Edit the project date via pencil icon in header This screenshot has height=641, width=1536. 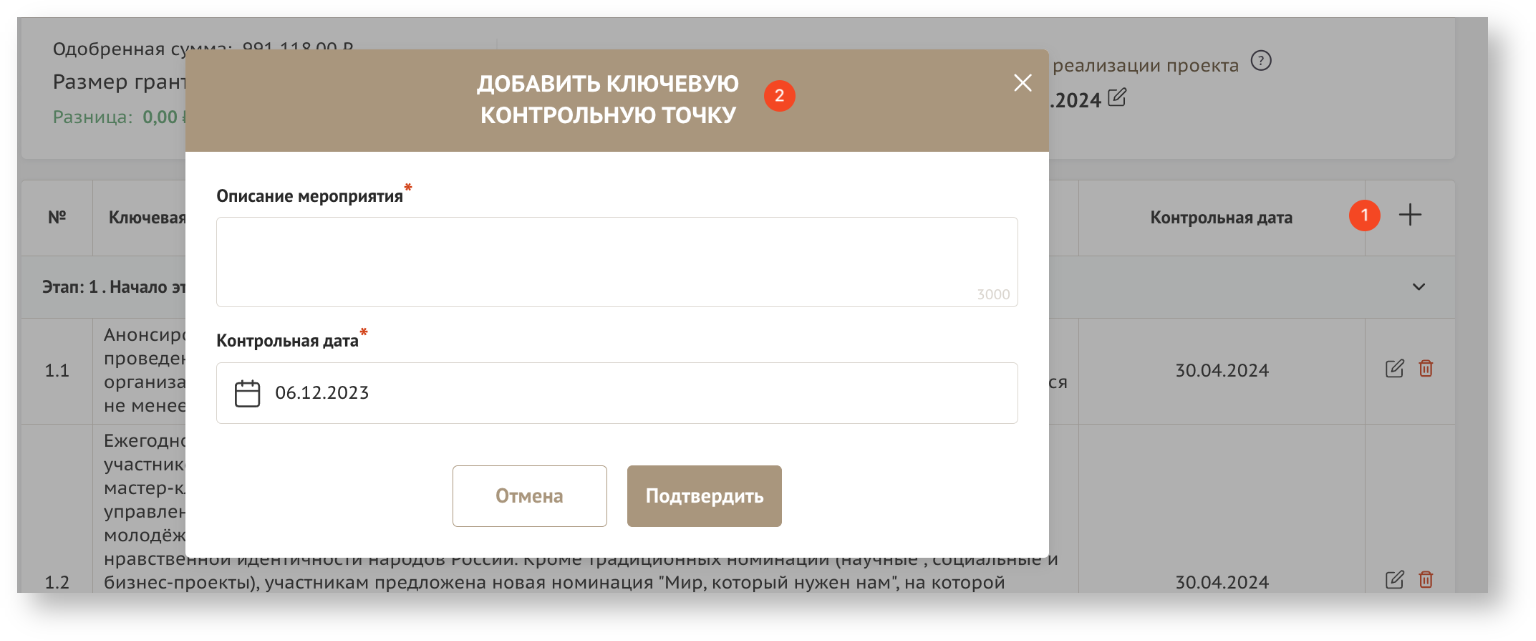1117,98
